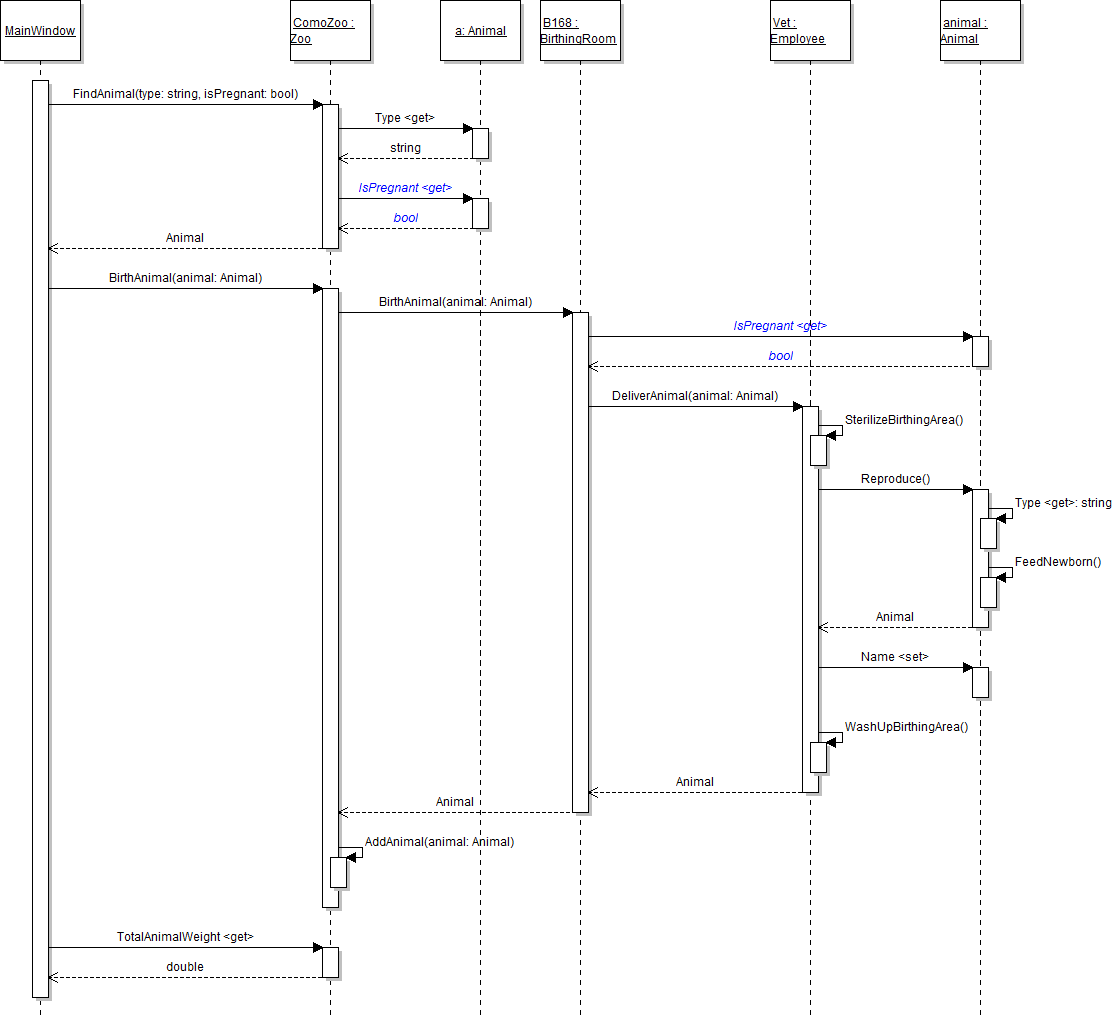The width and height of the screenshot is (1117, 1022).
Task: Select the SterilizeBirthingArea() self-call label
Action: coord(903,420)
